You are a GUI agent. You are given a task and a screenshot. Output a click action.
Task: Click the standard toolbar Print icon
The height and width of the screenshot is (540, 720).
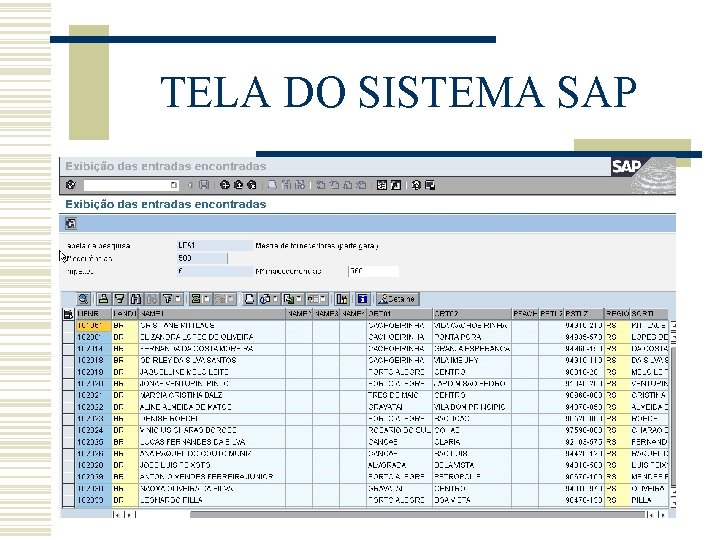coord(272,185)
